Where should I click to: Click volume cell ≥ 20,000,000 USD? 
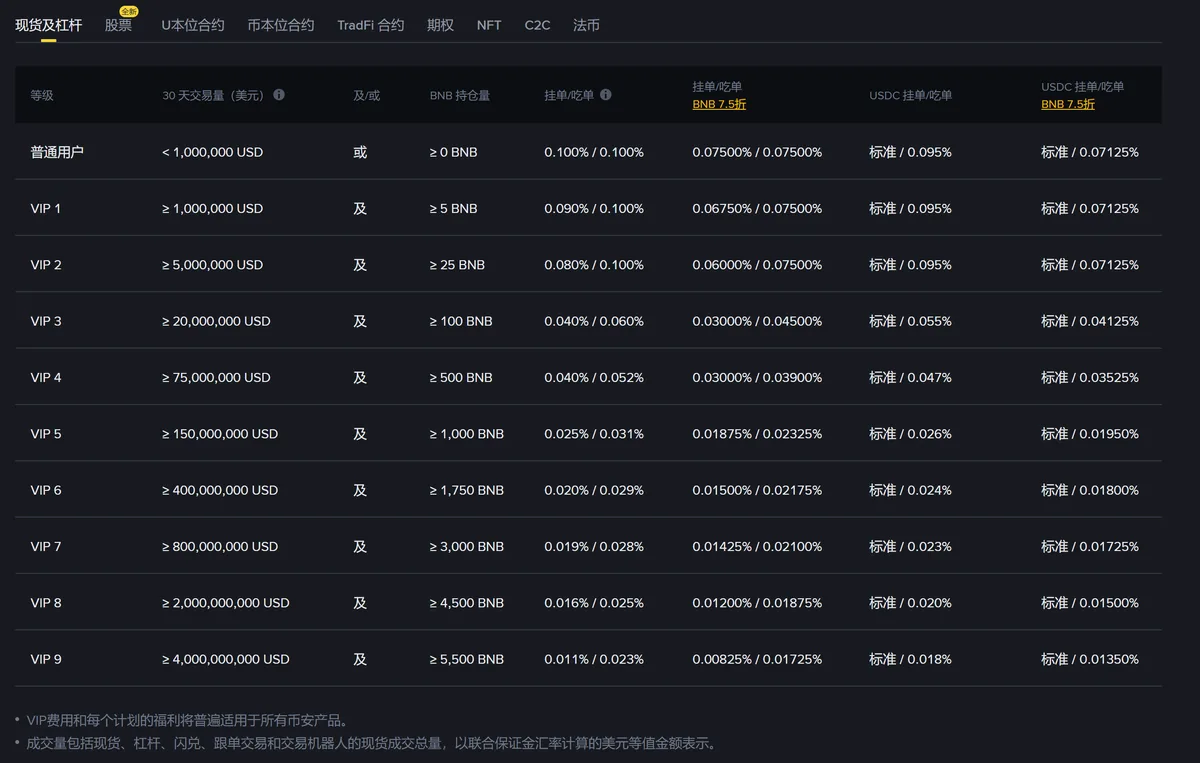click(216, 321)
